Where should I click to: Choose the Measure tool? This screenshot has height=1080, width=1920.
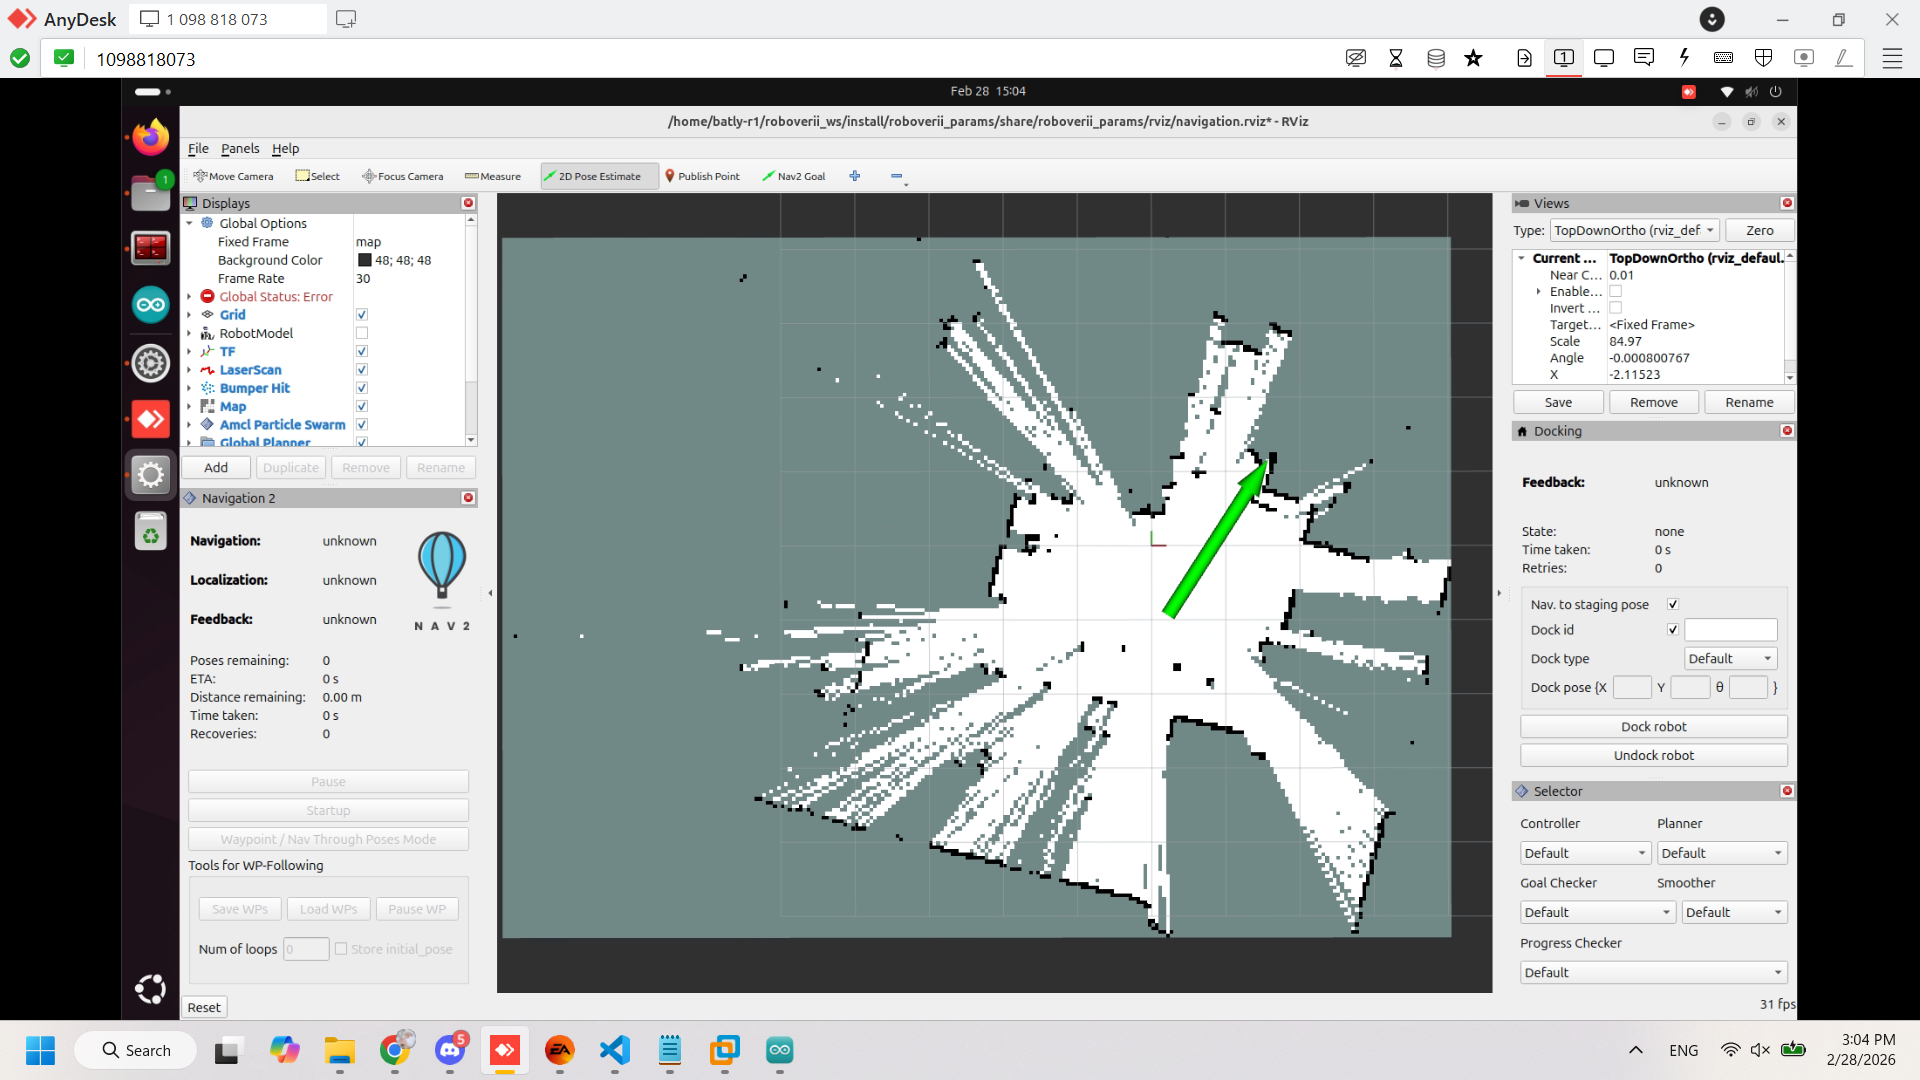[493, 176]
